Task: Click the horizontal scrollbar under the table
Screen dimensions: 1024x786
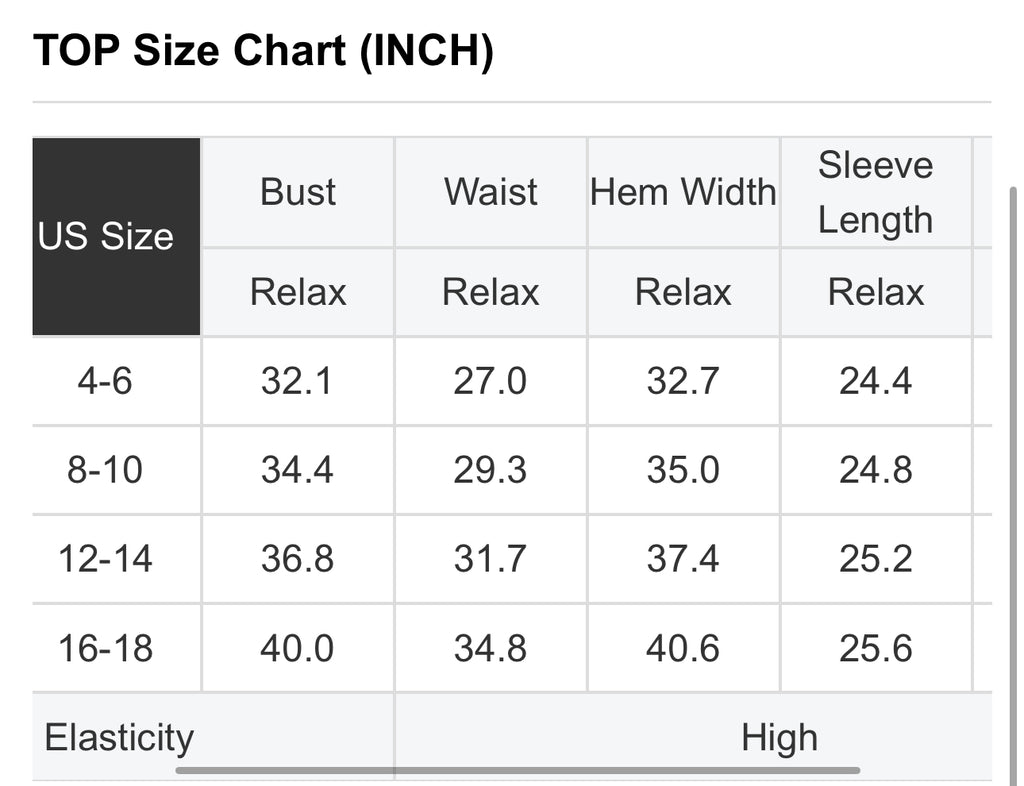Action: tap(518, 770)
